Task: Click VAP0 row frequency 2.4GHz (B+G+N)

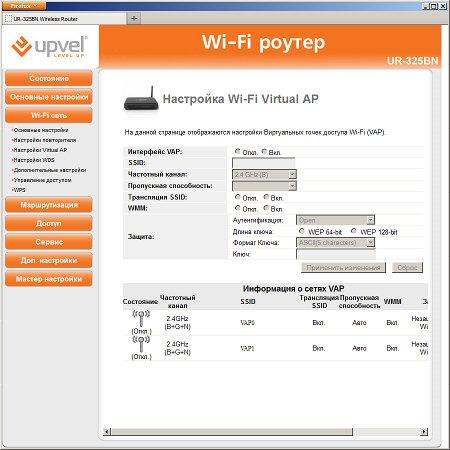Action: [x=177, y=323]
